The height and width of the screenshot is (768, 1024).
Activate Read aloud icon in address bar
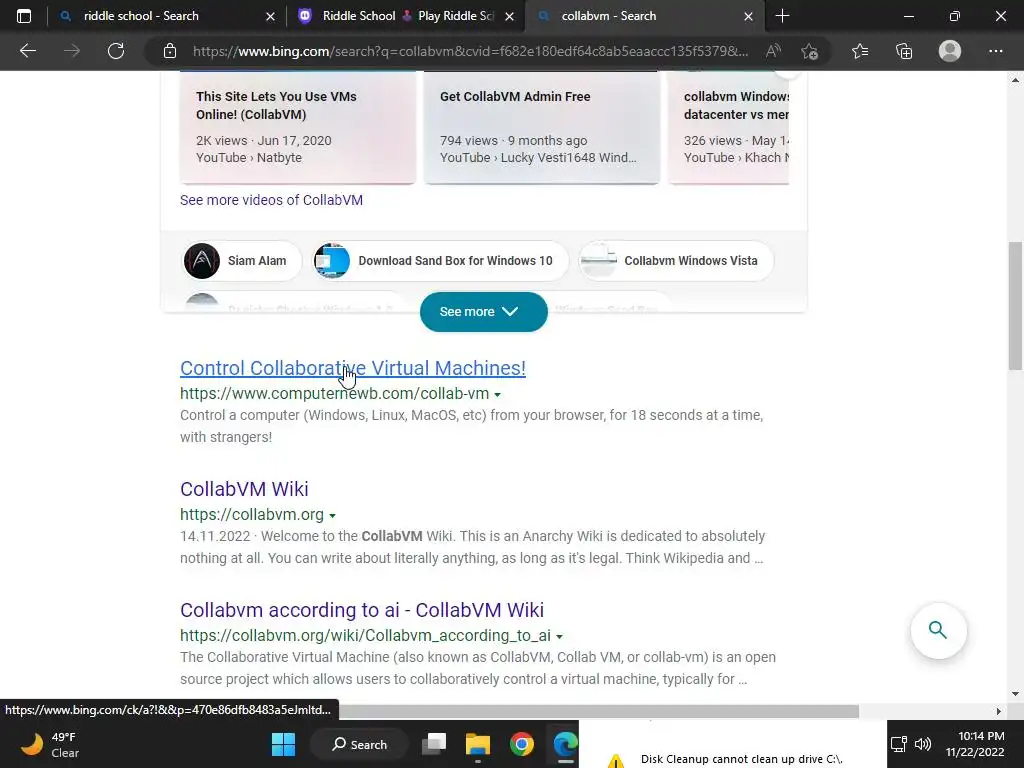[x=773, y=51]
